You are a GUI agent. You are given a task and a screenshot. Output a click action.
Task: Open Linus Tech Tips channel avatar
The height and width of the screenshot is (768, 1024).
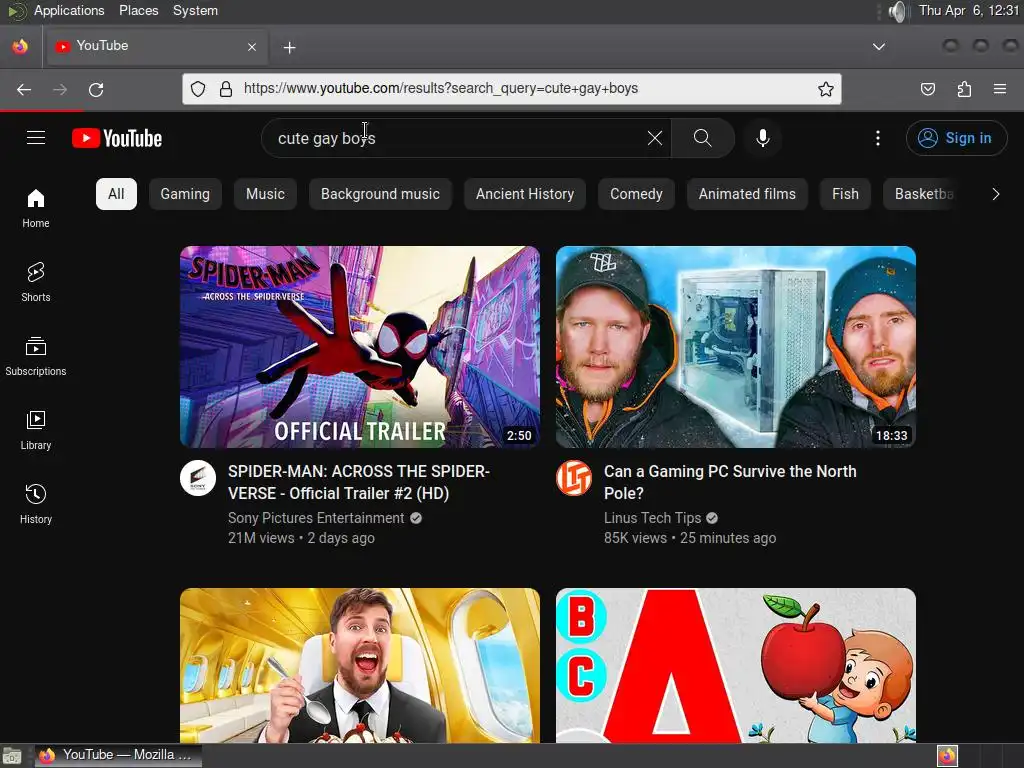pos(574,478)
